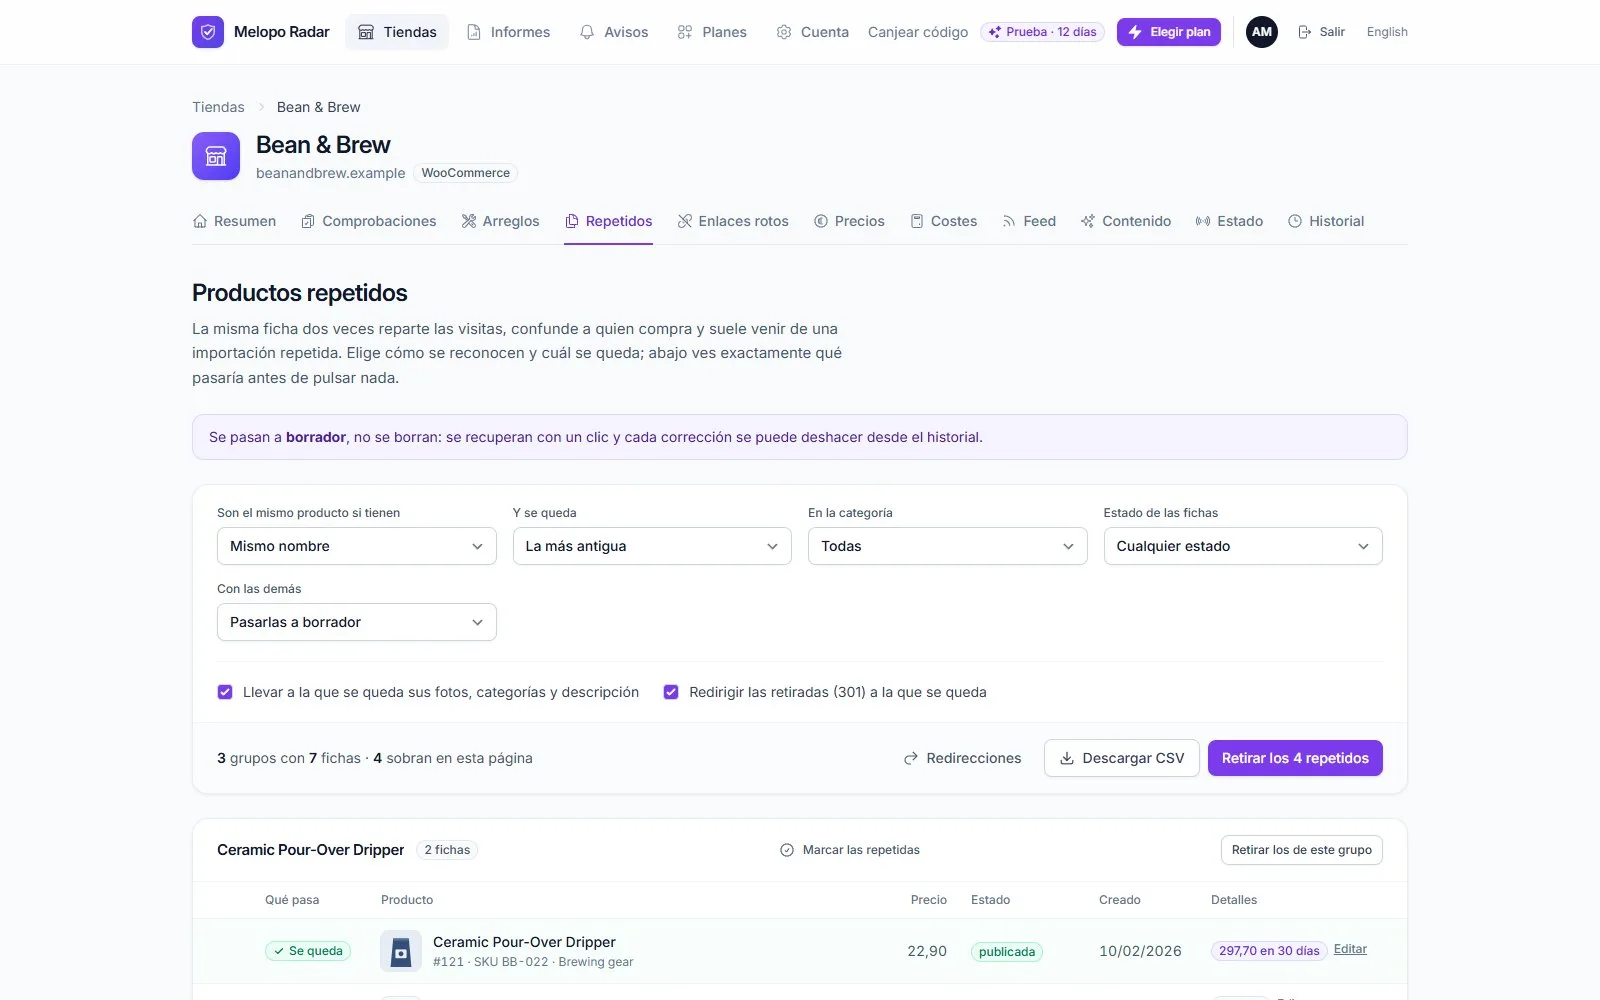Open the Costes tab
The height and width of the screenshot is (1000, 1600).
click(943, 221)
